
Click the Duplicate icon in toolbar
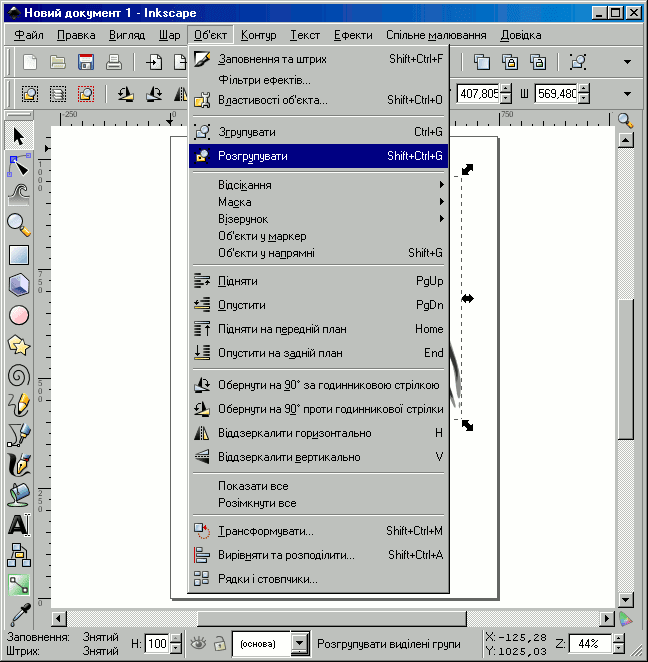click(482, 62)
